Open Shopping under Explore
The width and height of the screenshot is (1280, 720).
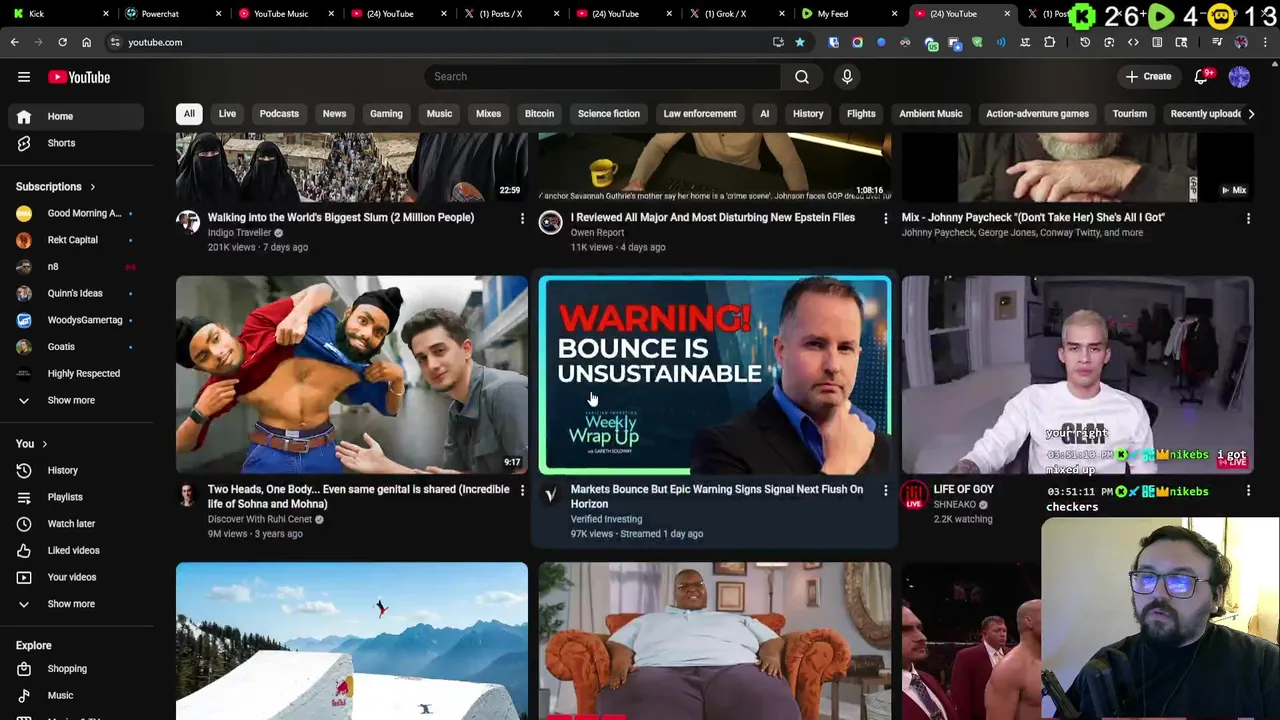(x=76, y=668)
